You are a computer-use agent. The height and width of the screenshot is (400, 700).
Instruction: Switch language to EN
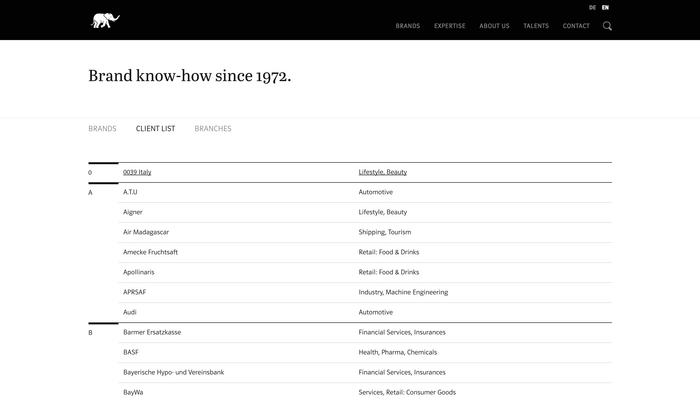coord(605,8)
